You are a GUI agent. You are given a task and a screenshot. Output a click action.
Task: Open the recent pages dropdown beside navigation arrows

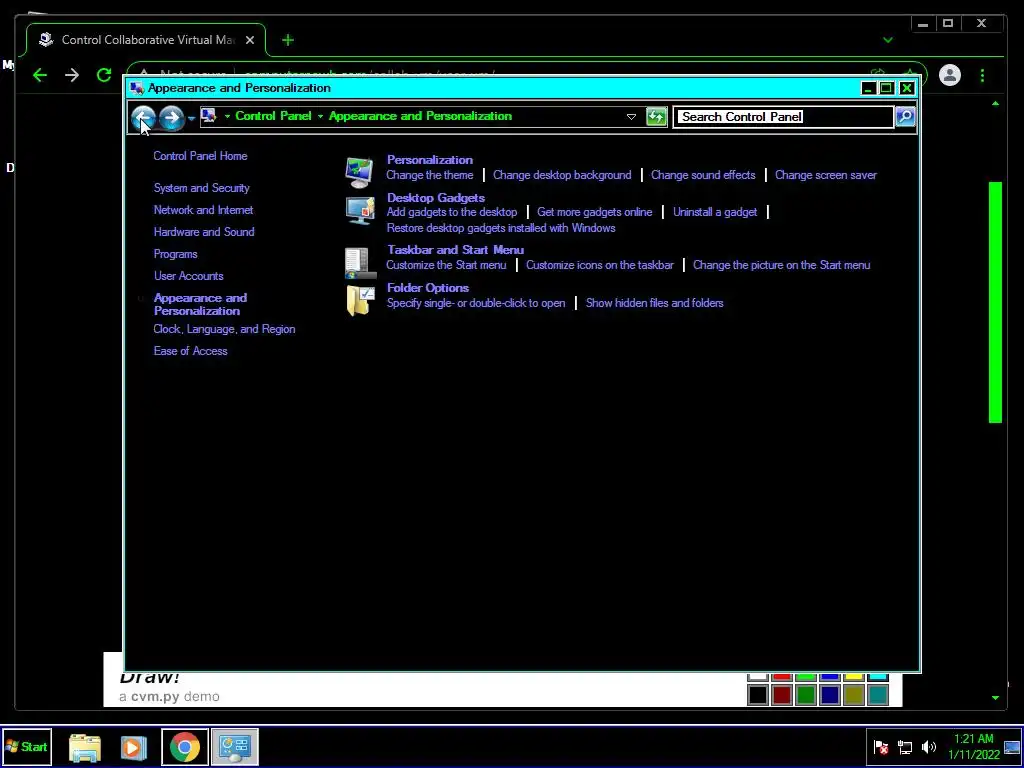[191, 118]
